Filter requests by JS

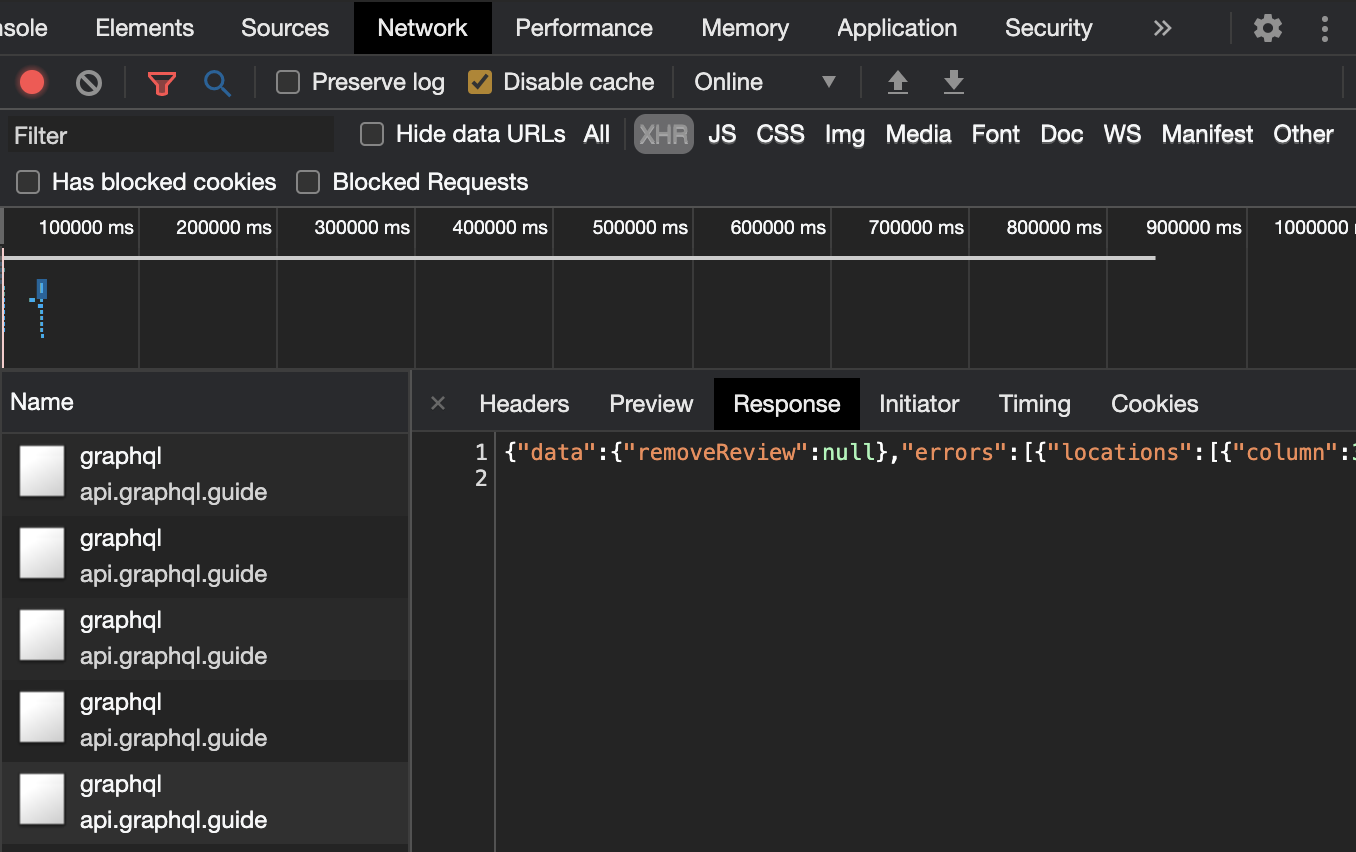pyautogui.click(x=722, y=134)
